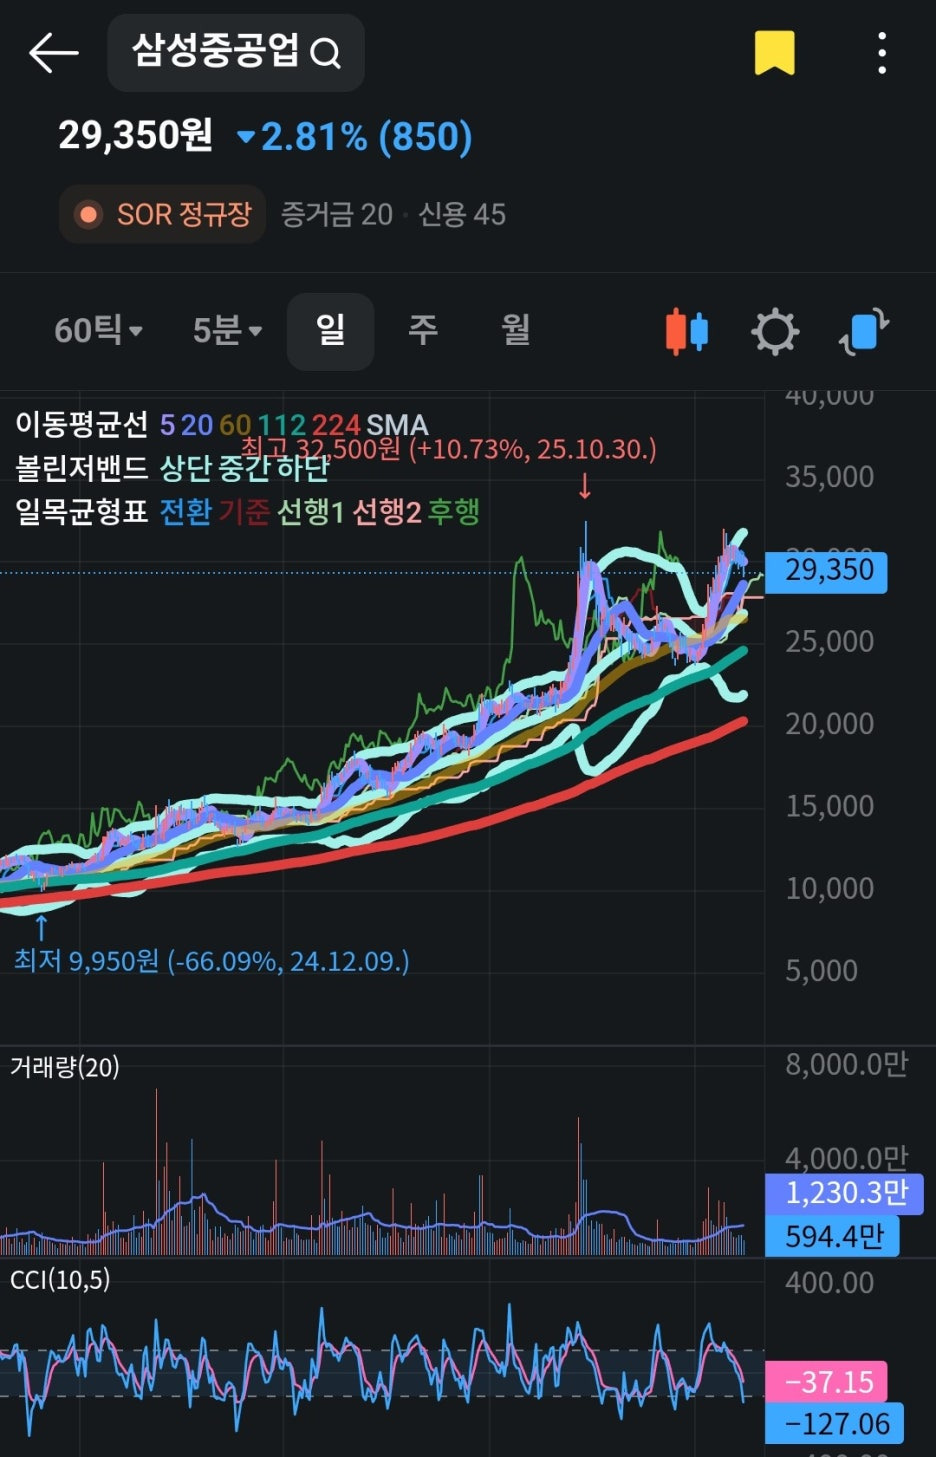Open the three-dot more menu
The image size is (936, 1457).
881,53
